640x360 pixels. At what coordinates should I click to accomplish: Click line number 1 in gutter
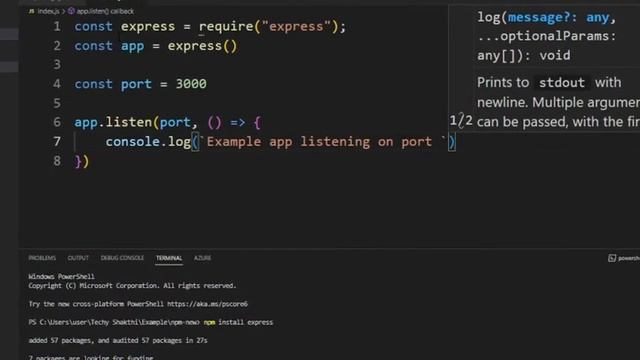(57, 27)
